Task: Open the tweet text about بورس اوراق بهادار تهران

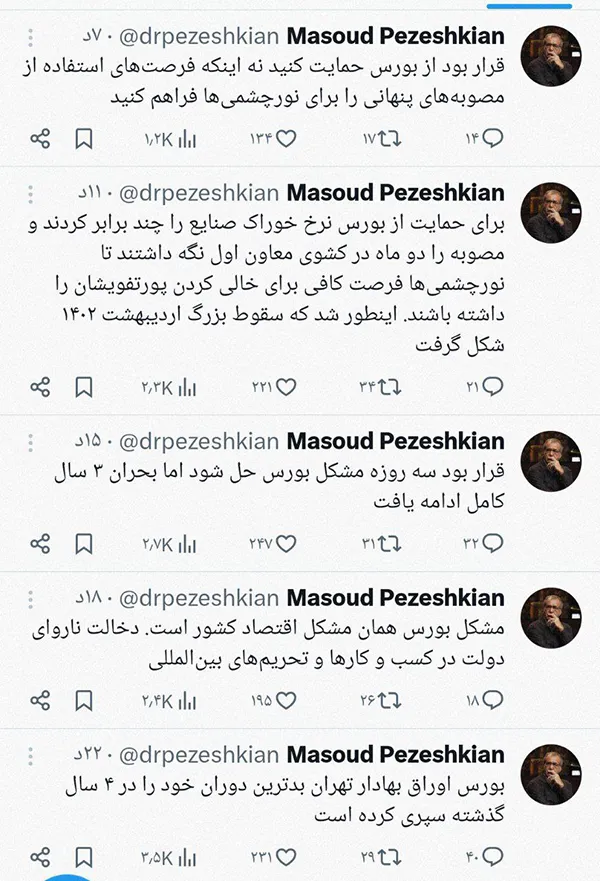Action: [285, 800]
